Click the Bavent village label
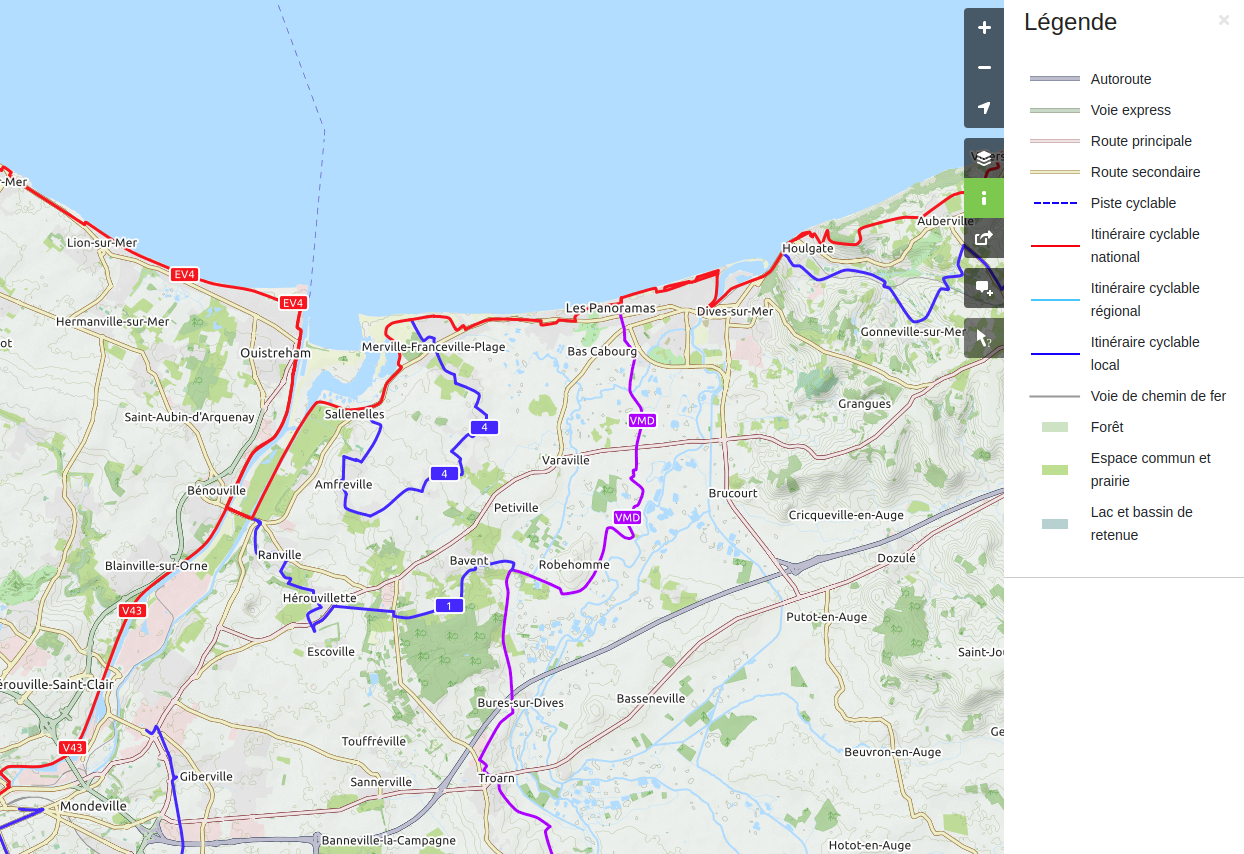The image size is (1244, 854). click(x=469, y=560)
